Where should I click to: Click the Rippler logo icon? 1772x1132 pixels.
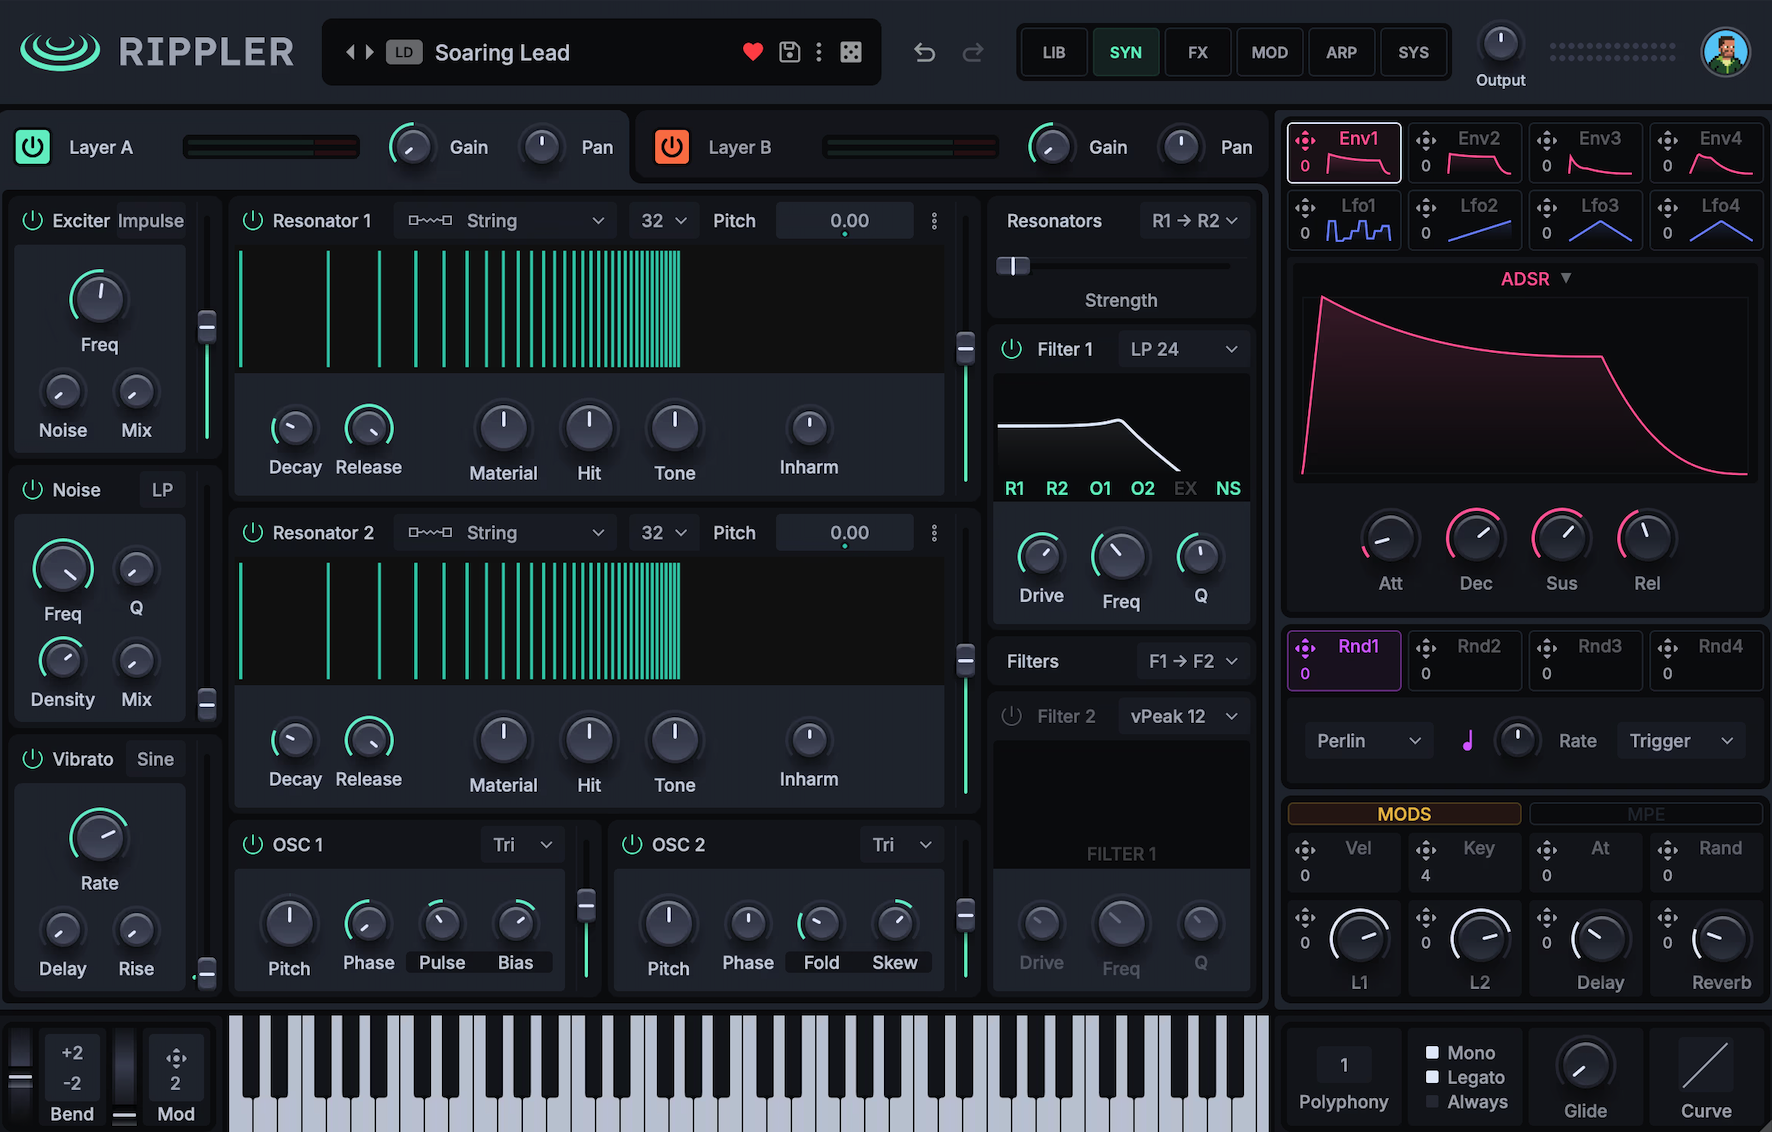60,52
